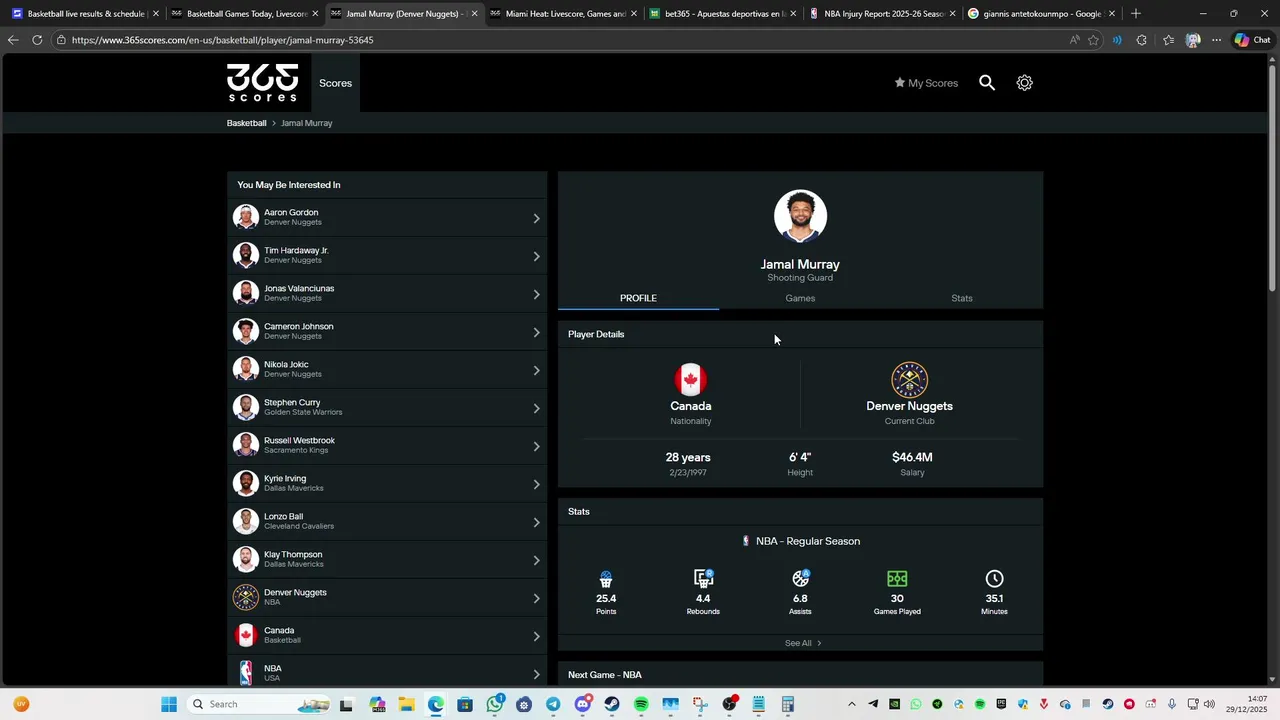Open Telegram from taskbar
This screenshot has height=720, width=1280.
pos(553,704)
